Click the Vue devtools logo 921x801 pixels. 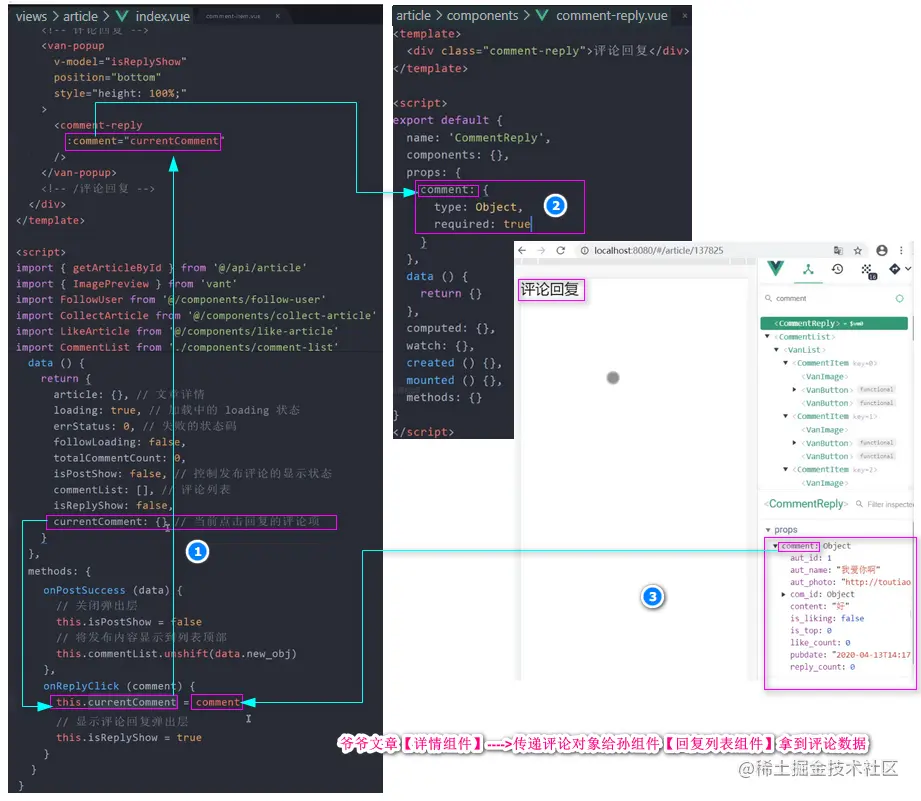coord(775,269)
